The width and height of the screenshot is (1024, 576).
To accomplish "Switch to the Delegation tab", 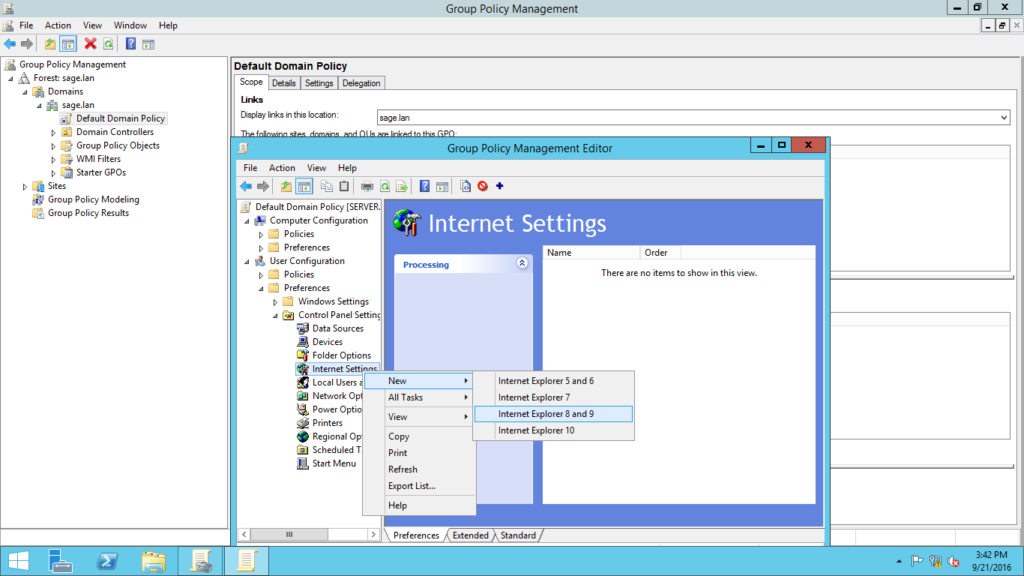I will click(361, 83).
